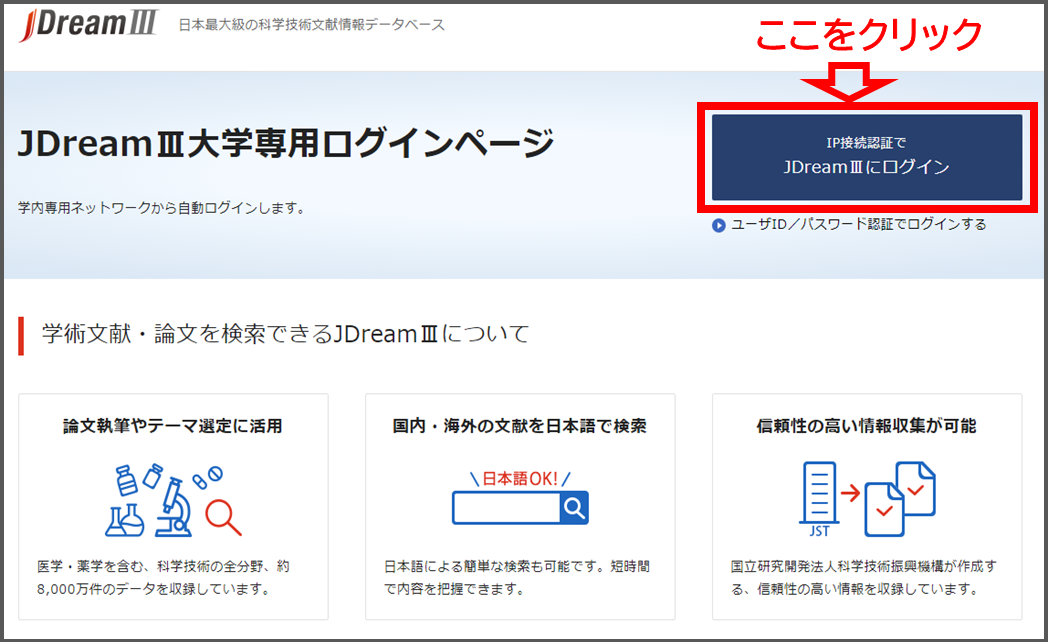The image size is (1048, 642).
Task: Click the 学術文献・論文を検索できるJDreamⅢについて heading
Action: [x=285, y=333]
